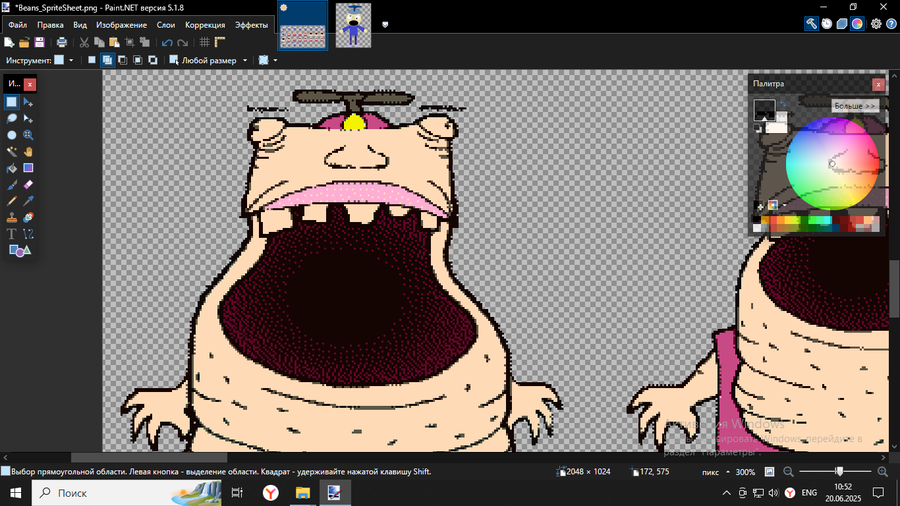900x506 pixels.
Task: Select the Paintbrush tool
Action: click(x=11, y=185)
